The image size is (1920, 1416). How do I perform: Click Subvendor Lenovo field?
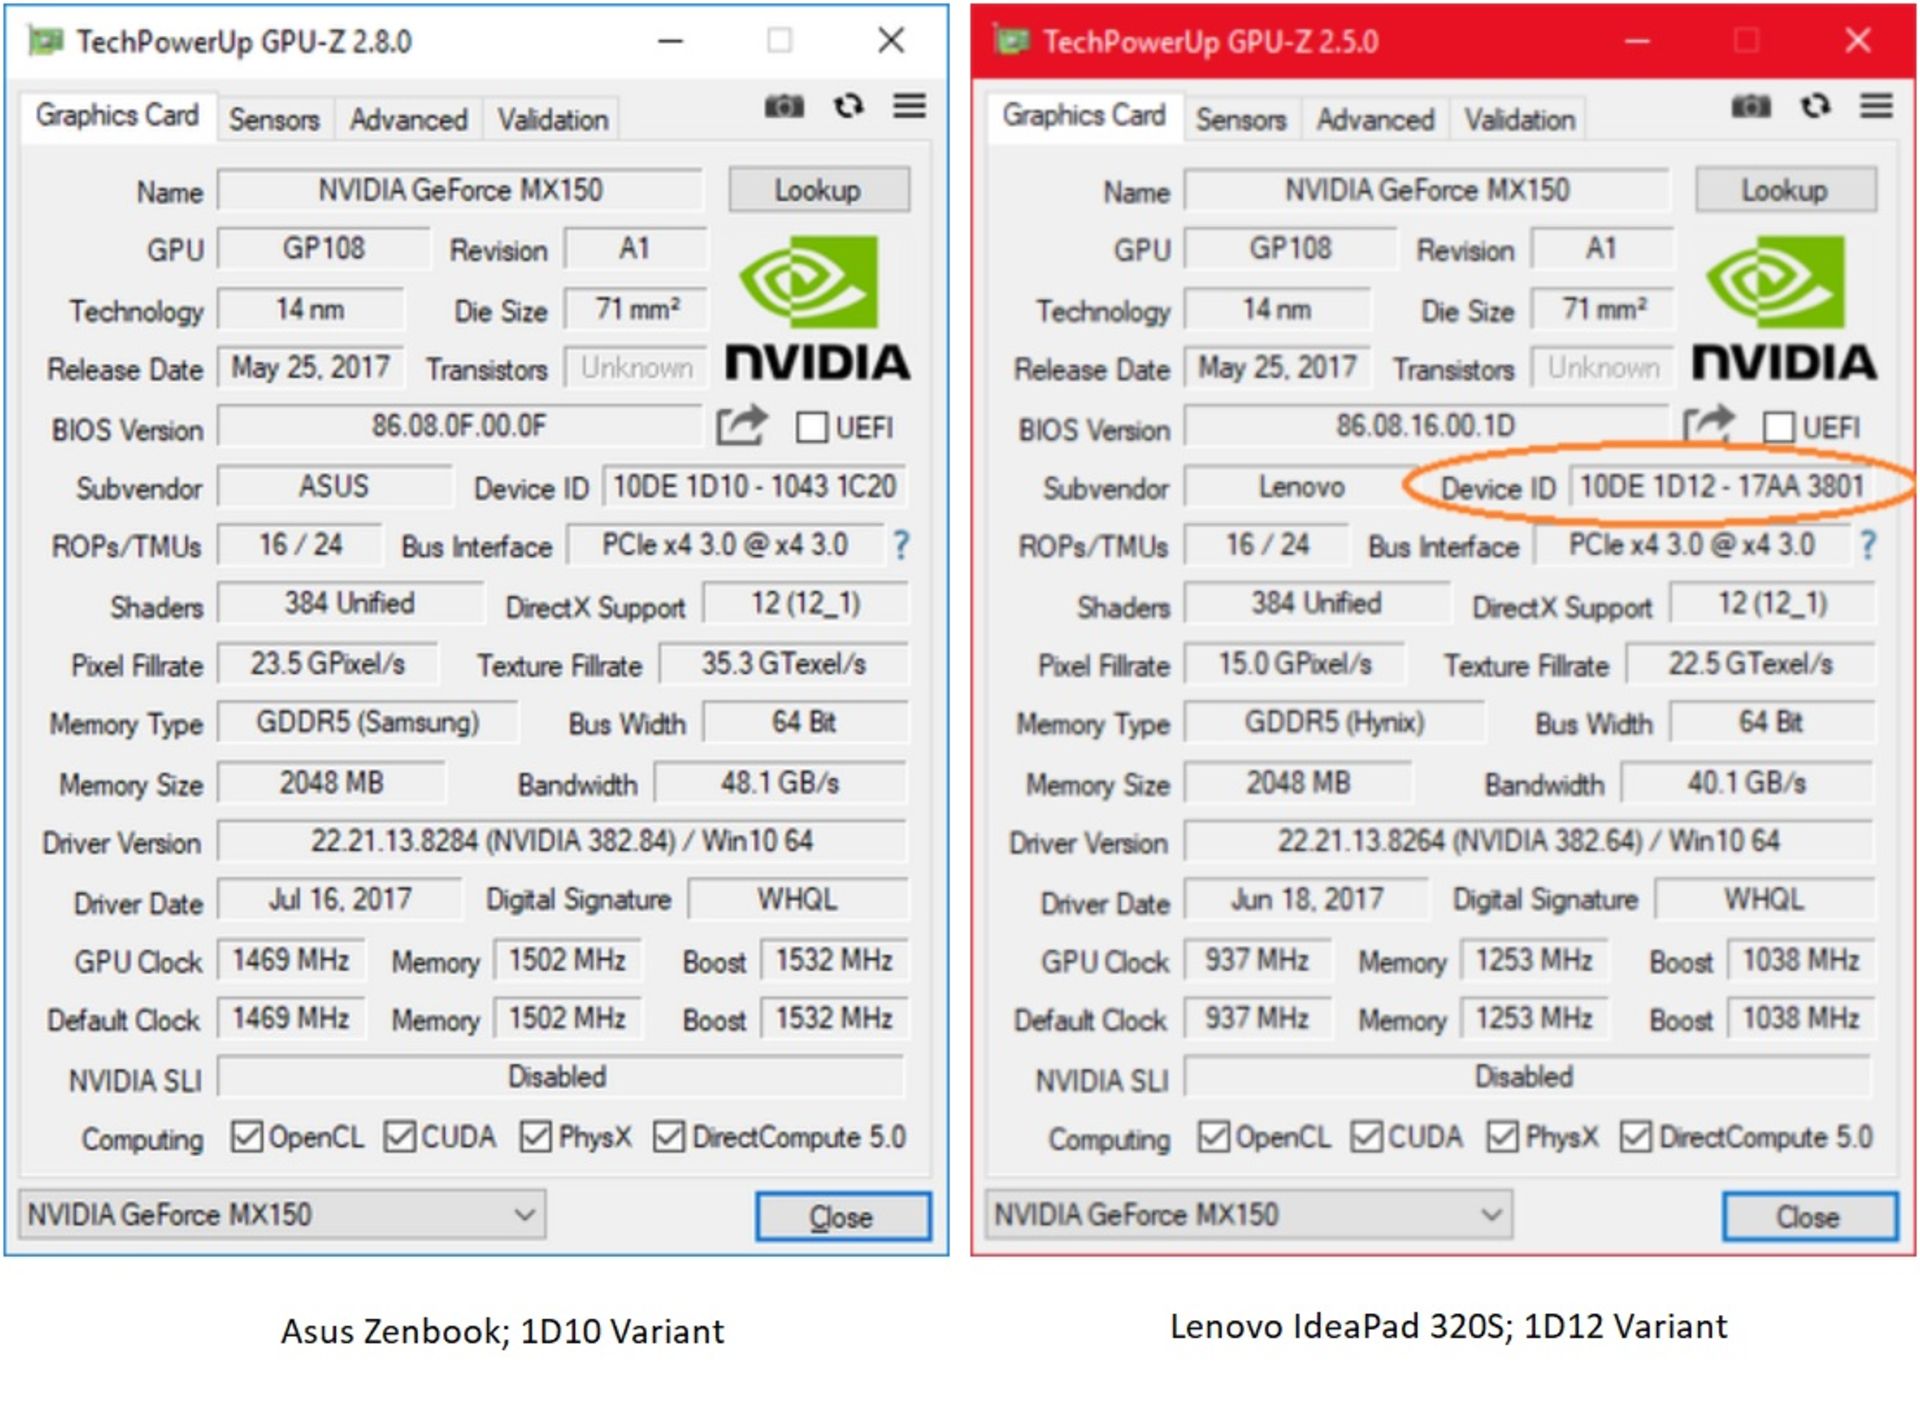(1300, 487)
